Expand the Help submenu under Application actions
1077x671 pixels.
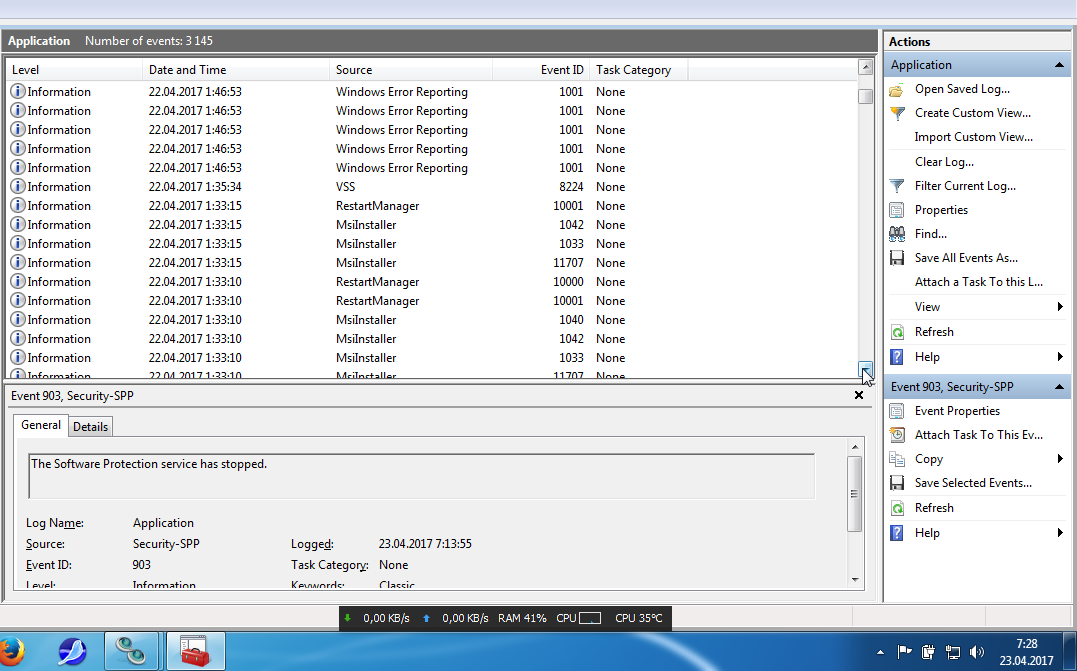pos(1060,357)
